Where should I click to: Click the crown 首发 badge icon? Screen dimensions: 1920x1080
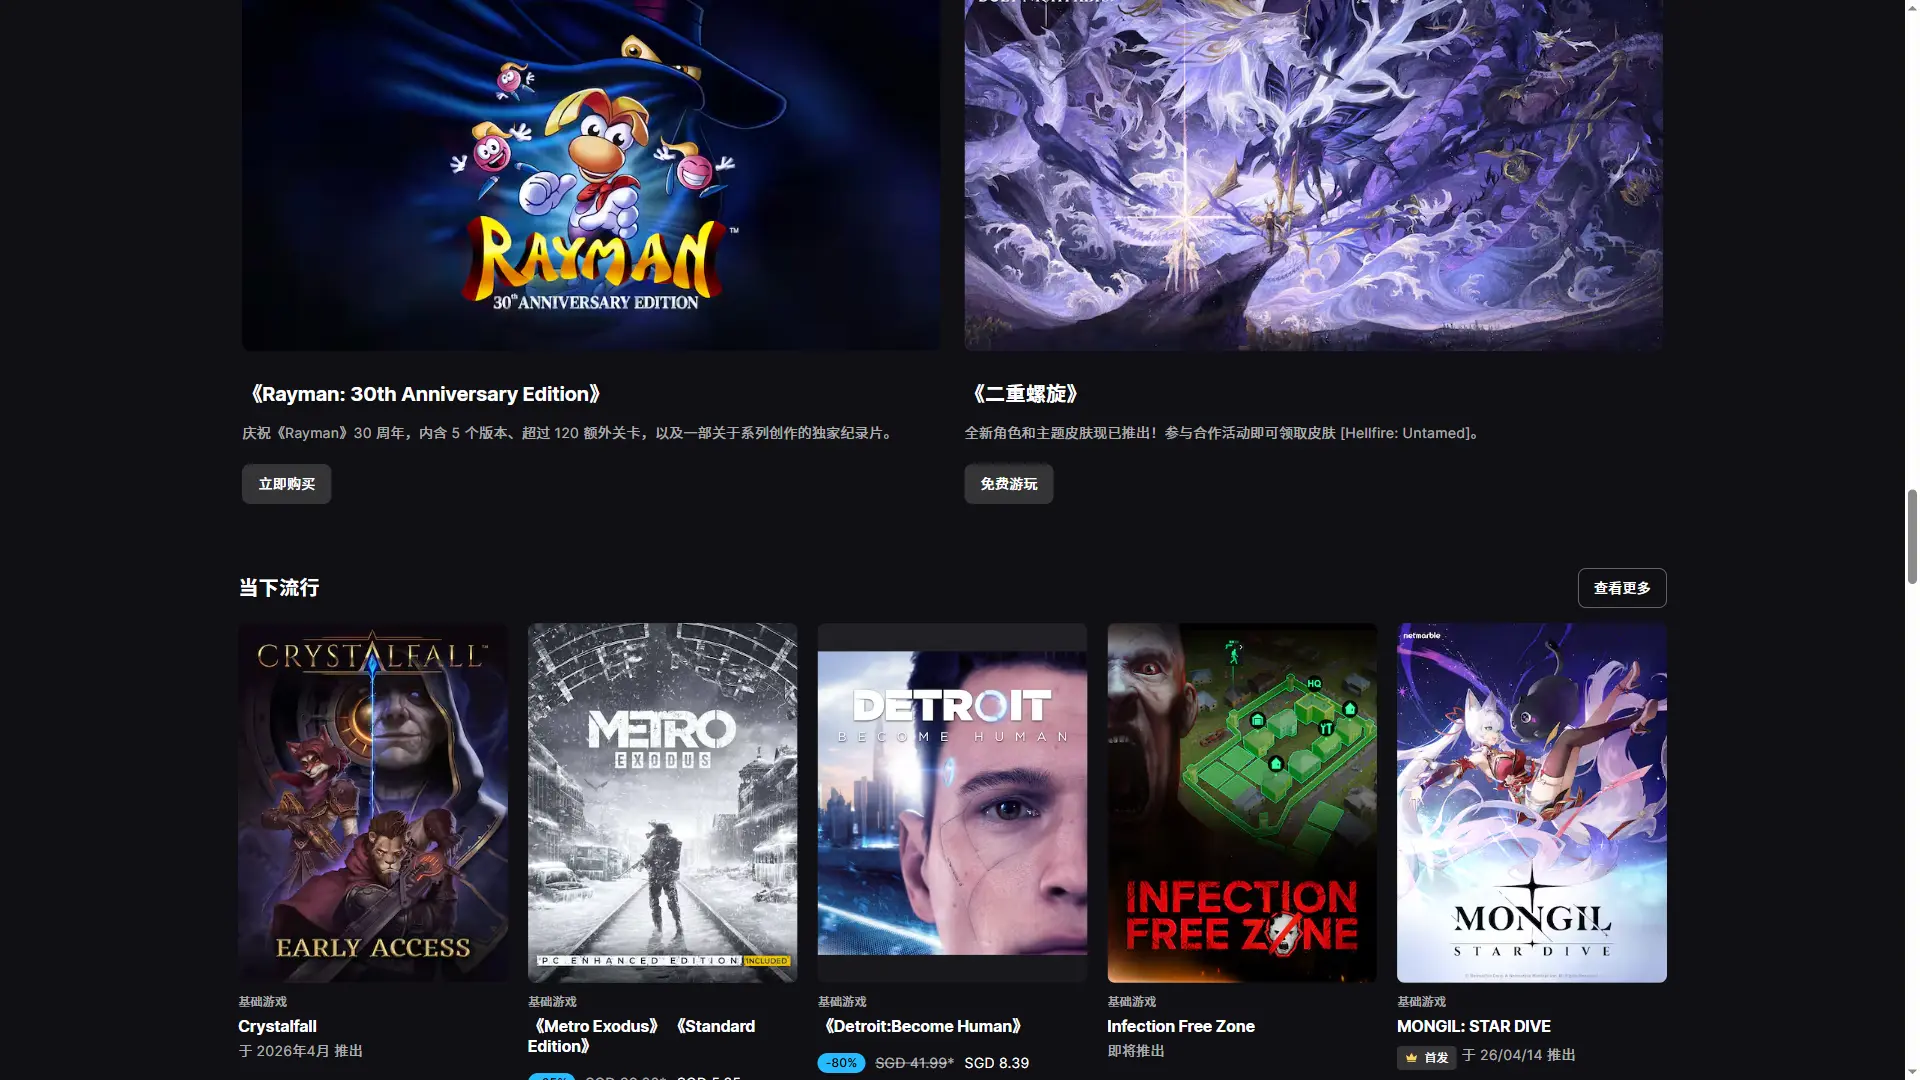(1411, 1057)
